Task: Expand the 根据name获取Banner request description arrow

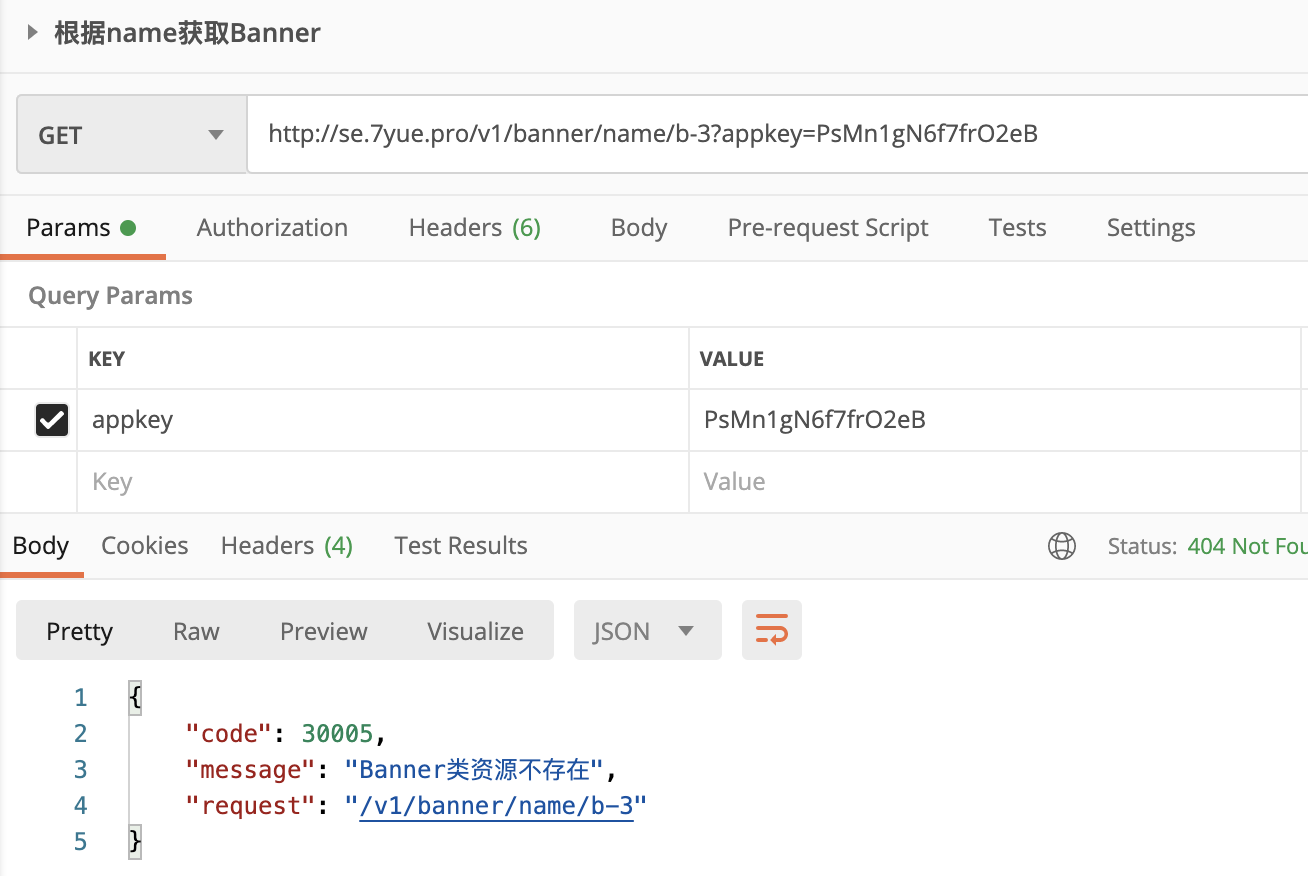Action: click(x=32, y=32)
